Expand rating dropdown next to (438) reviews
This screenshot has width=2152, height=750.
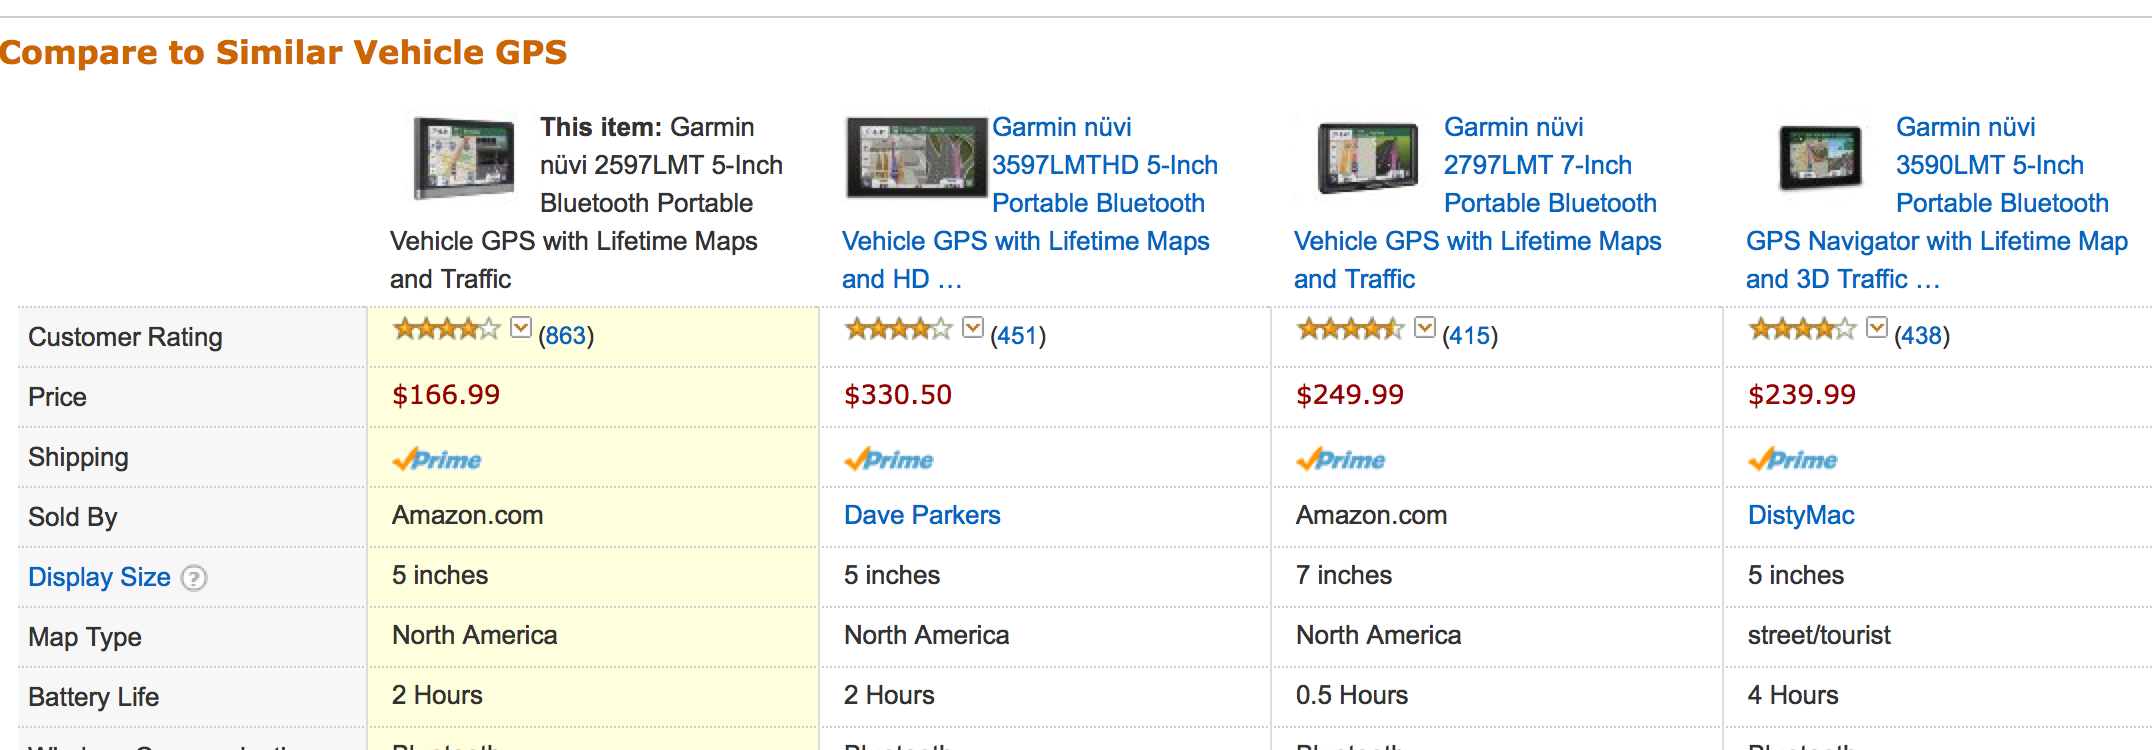(x=1877, y=328)
